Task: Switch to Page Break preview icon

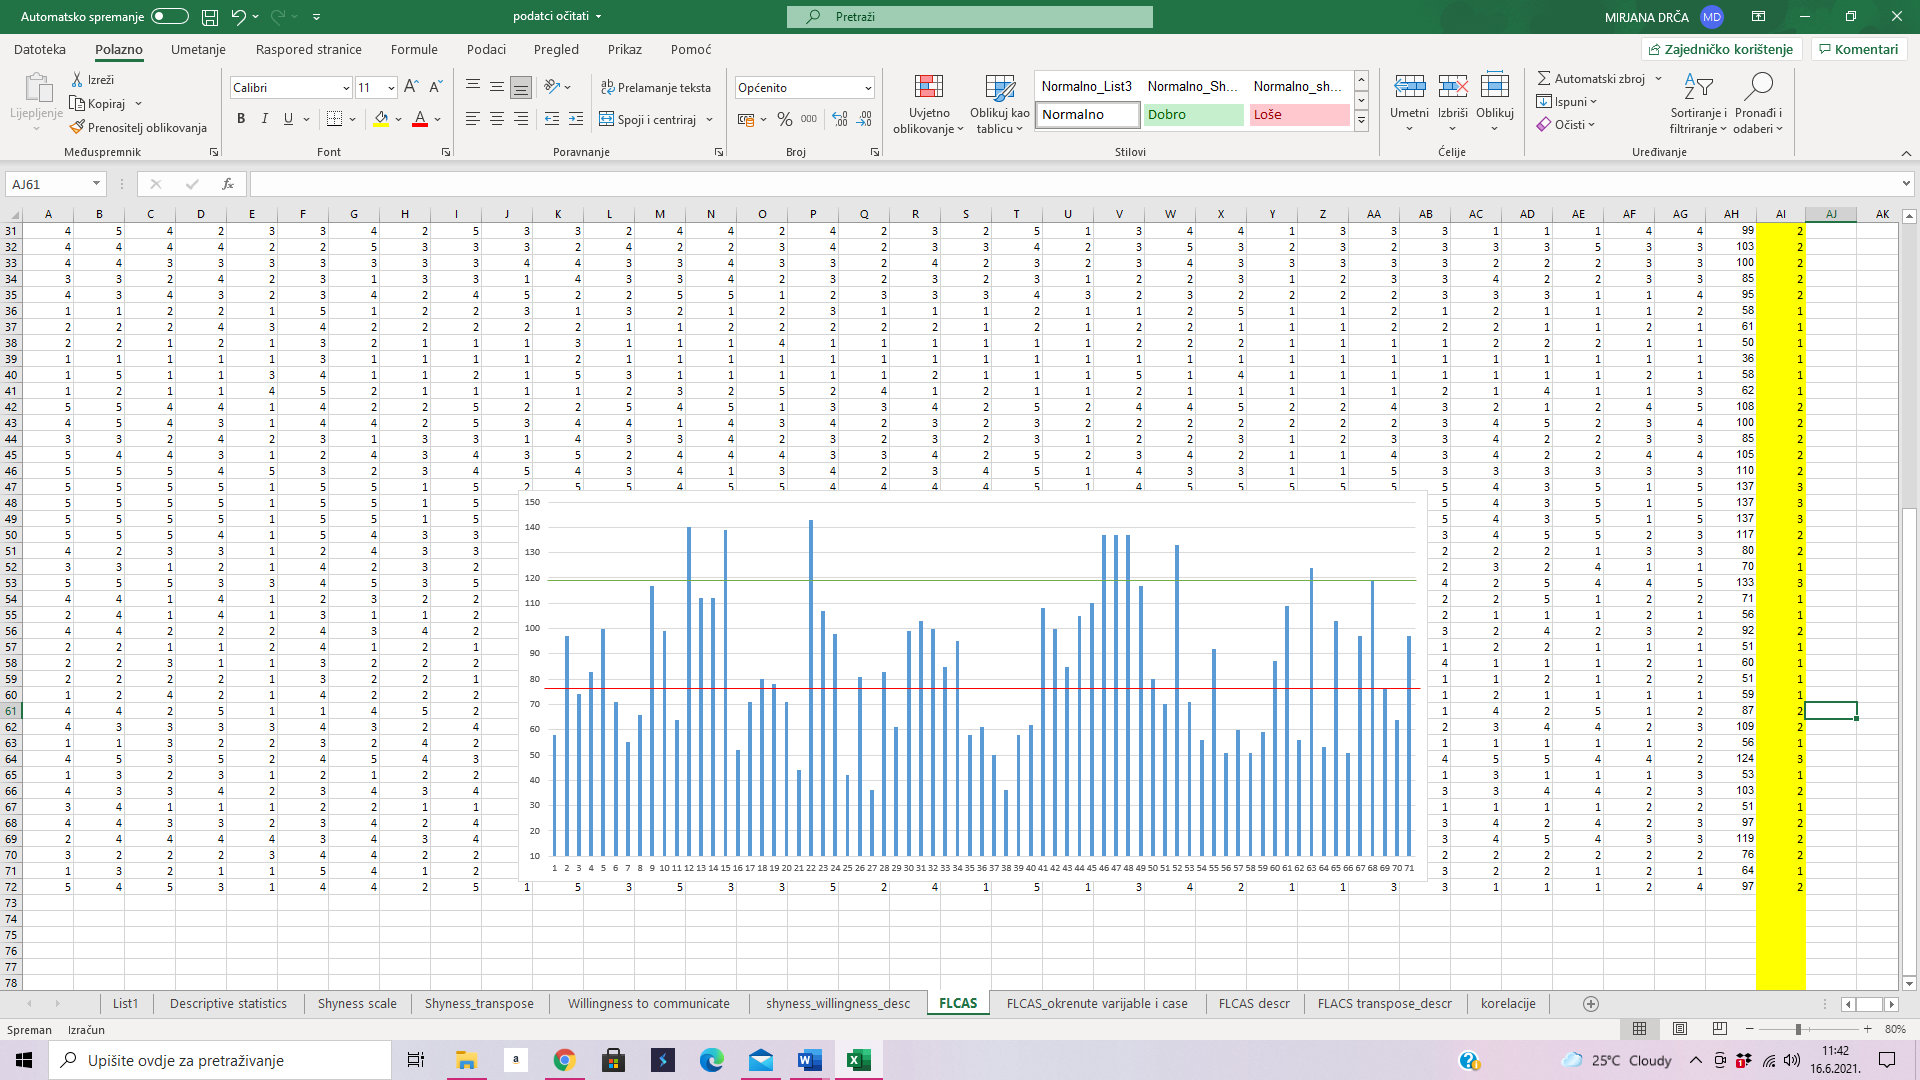Action: tap(1720, 1029)
